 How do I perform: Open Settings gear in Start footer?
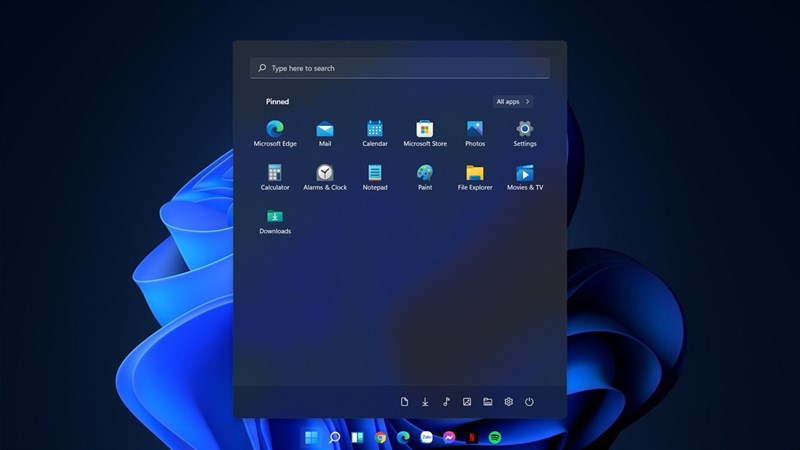point(509,402)
